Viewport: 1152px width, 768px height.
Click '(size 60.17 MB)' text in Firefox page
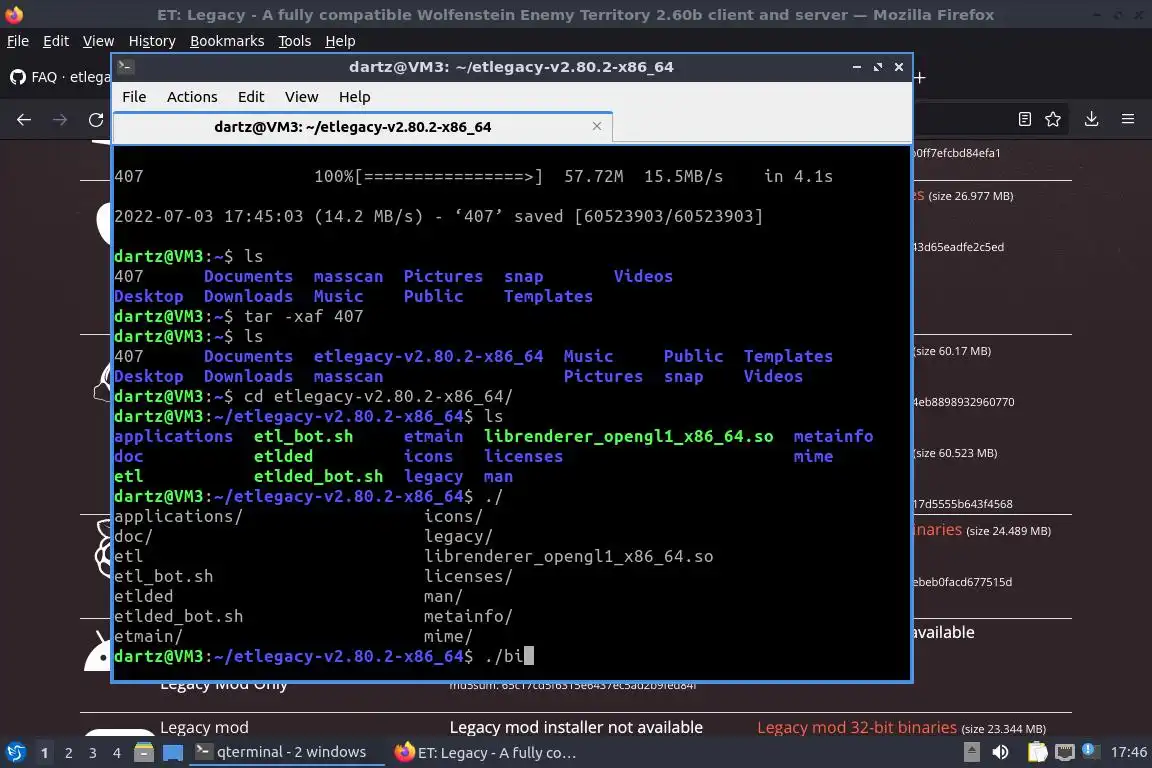tap(953, 351)
